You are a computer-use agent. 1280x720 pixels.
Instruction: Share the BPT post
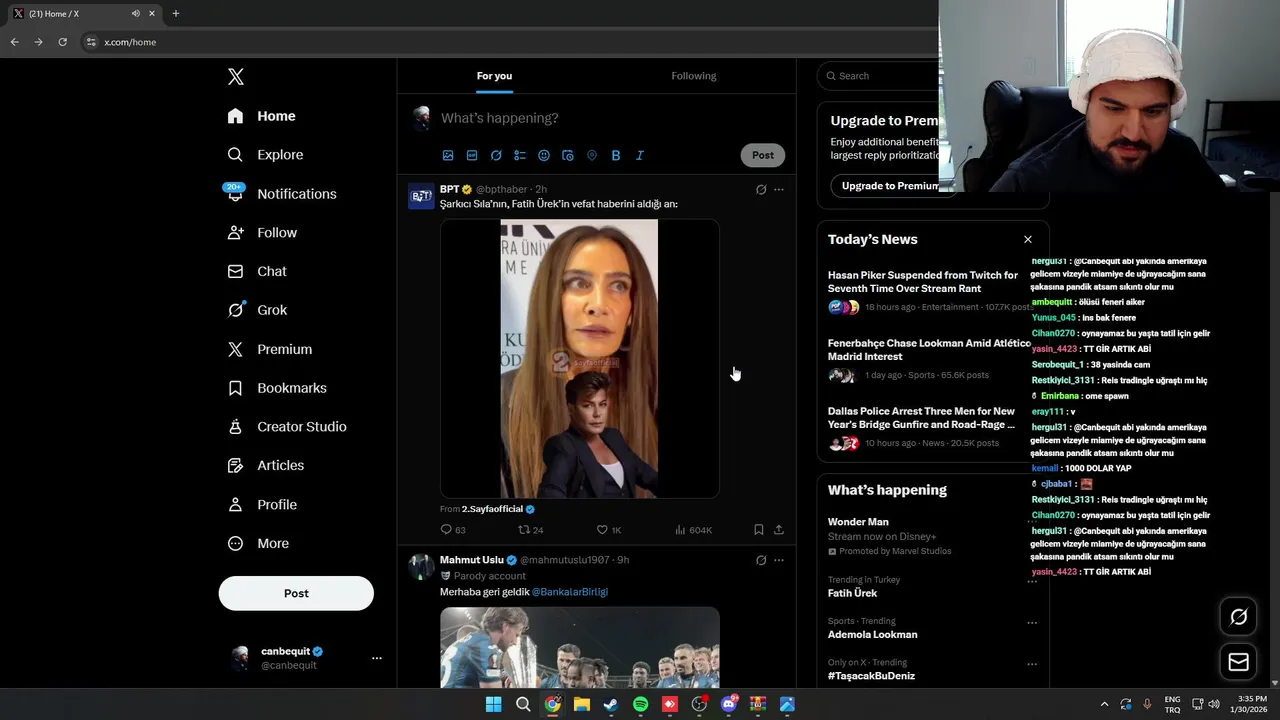pyautogui.click(x=779, y=530)
